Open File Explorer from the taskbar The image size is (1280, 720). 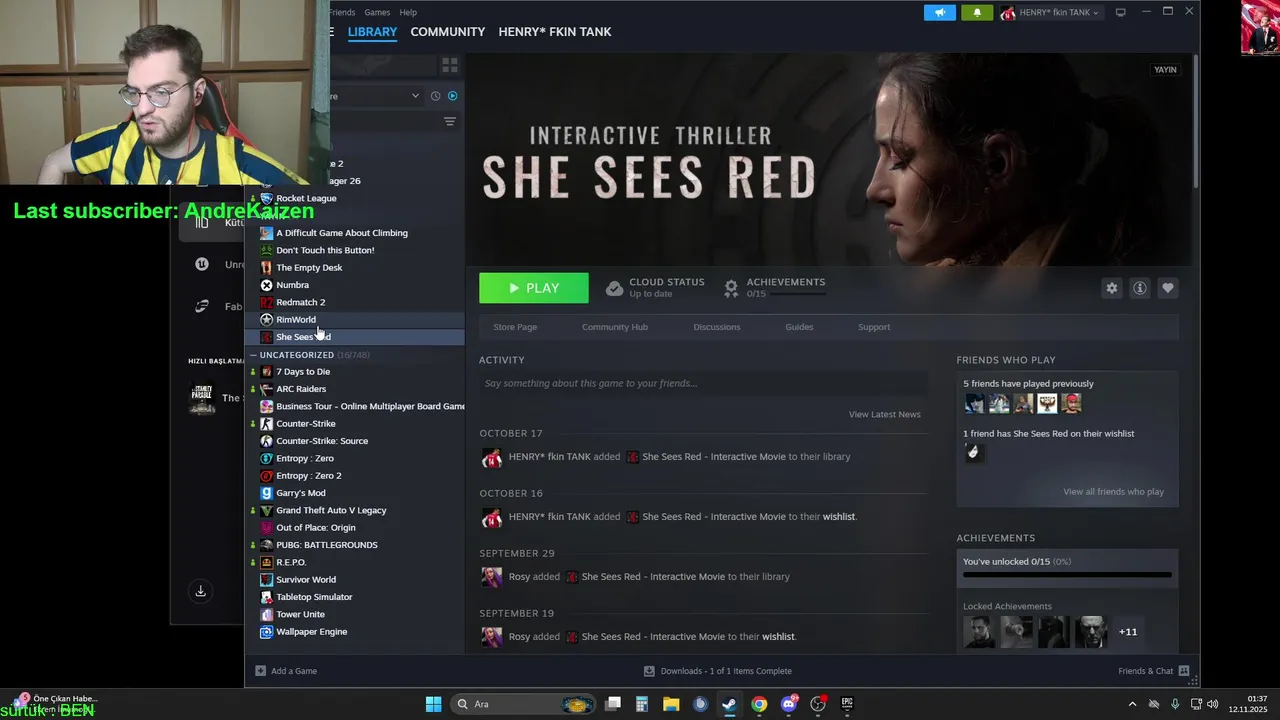coord(671,704)
